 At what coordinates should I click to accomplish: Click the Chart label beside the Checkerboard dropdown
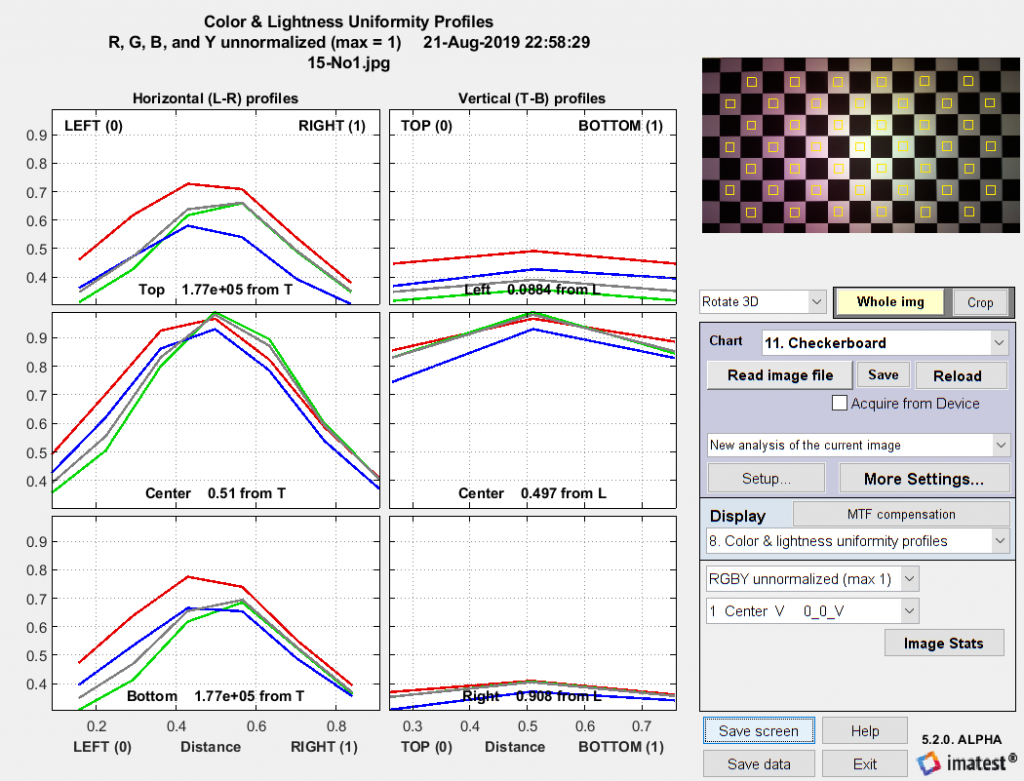(726, 341)
